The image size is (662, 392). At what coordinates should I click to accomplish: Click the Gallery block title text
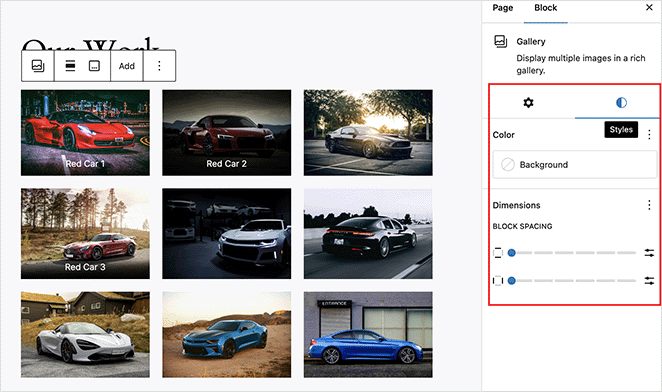[531, 41]
